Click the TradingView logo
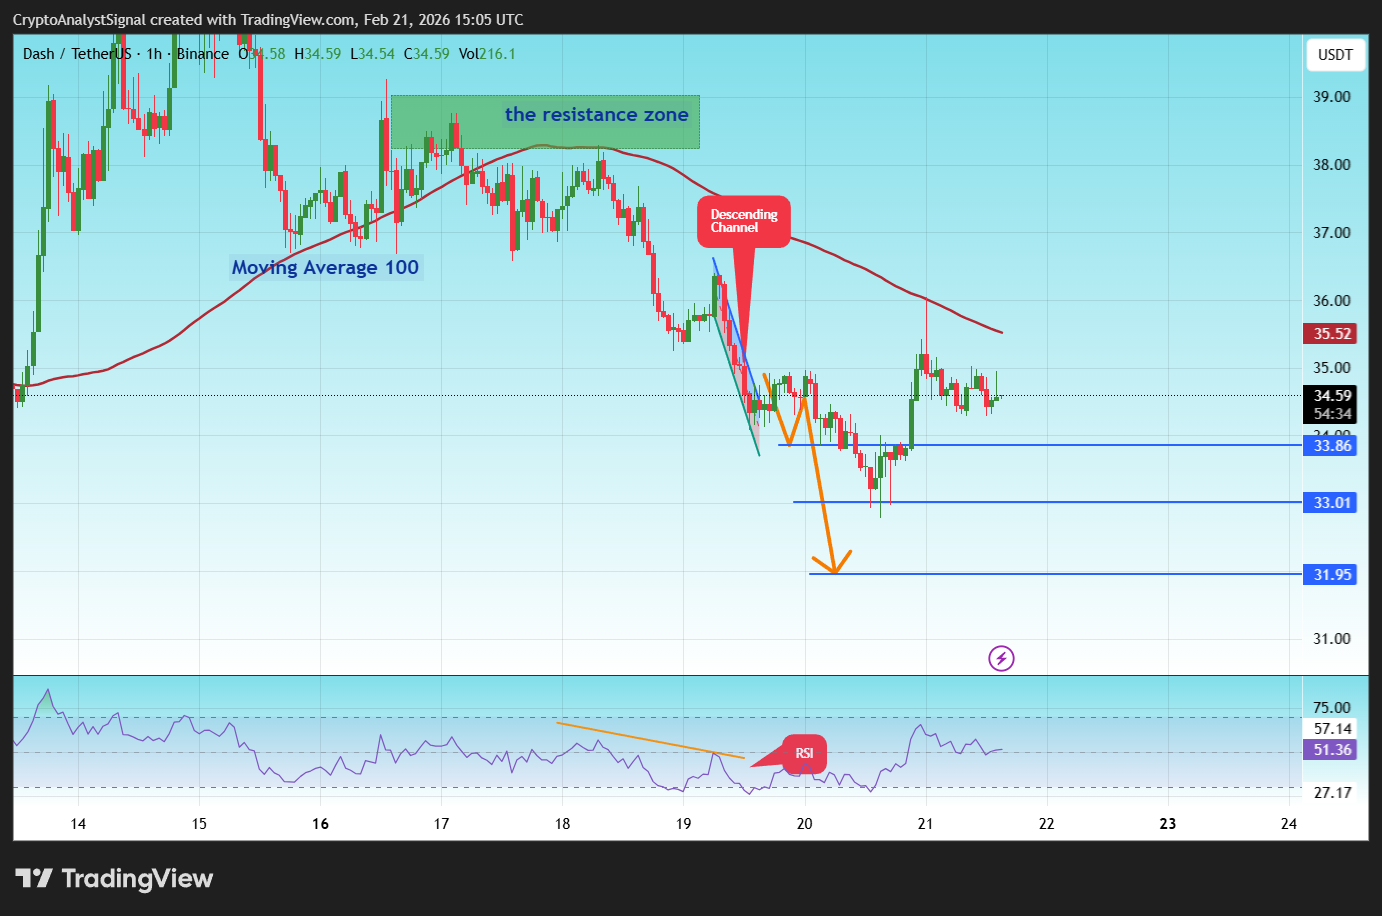Screen dimensions: 1382x916 click(114, 879)
